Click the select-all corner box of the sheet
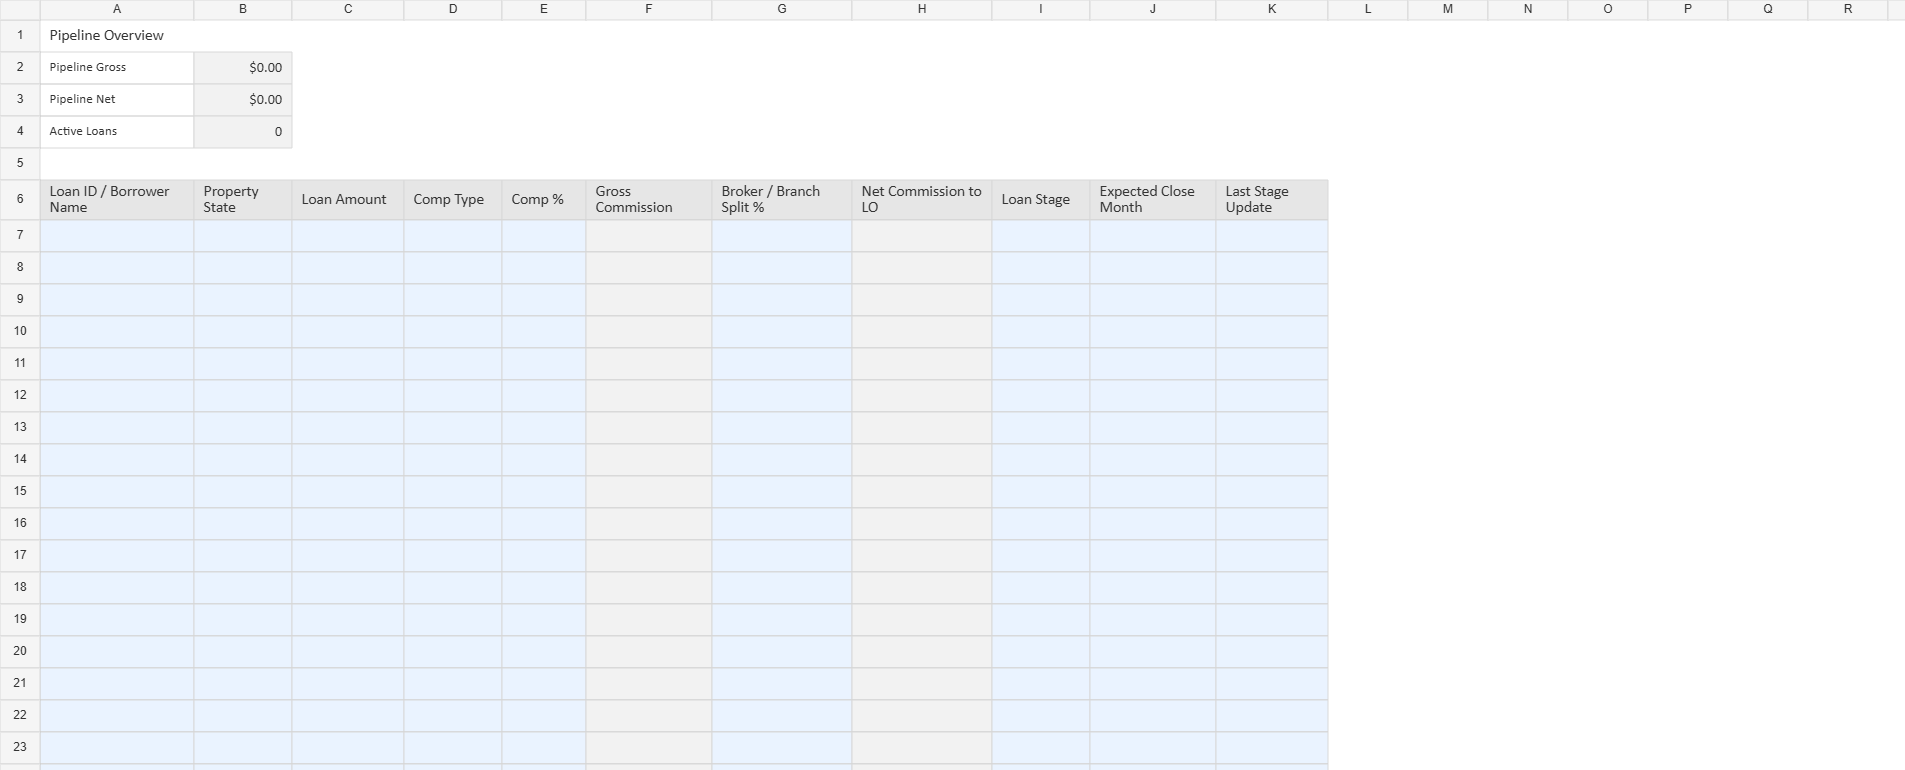The height and width of the screenshot is (770, 1905). [x=20, y=9]
